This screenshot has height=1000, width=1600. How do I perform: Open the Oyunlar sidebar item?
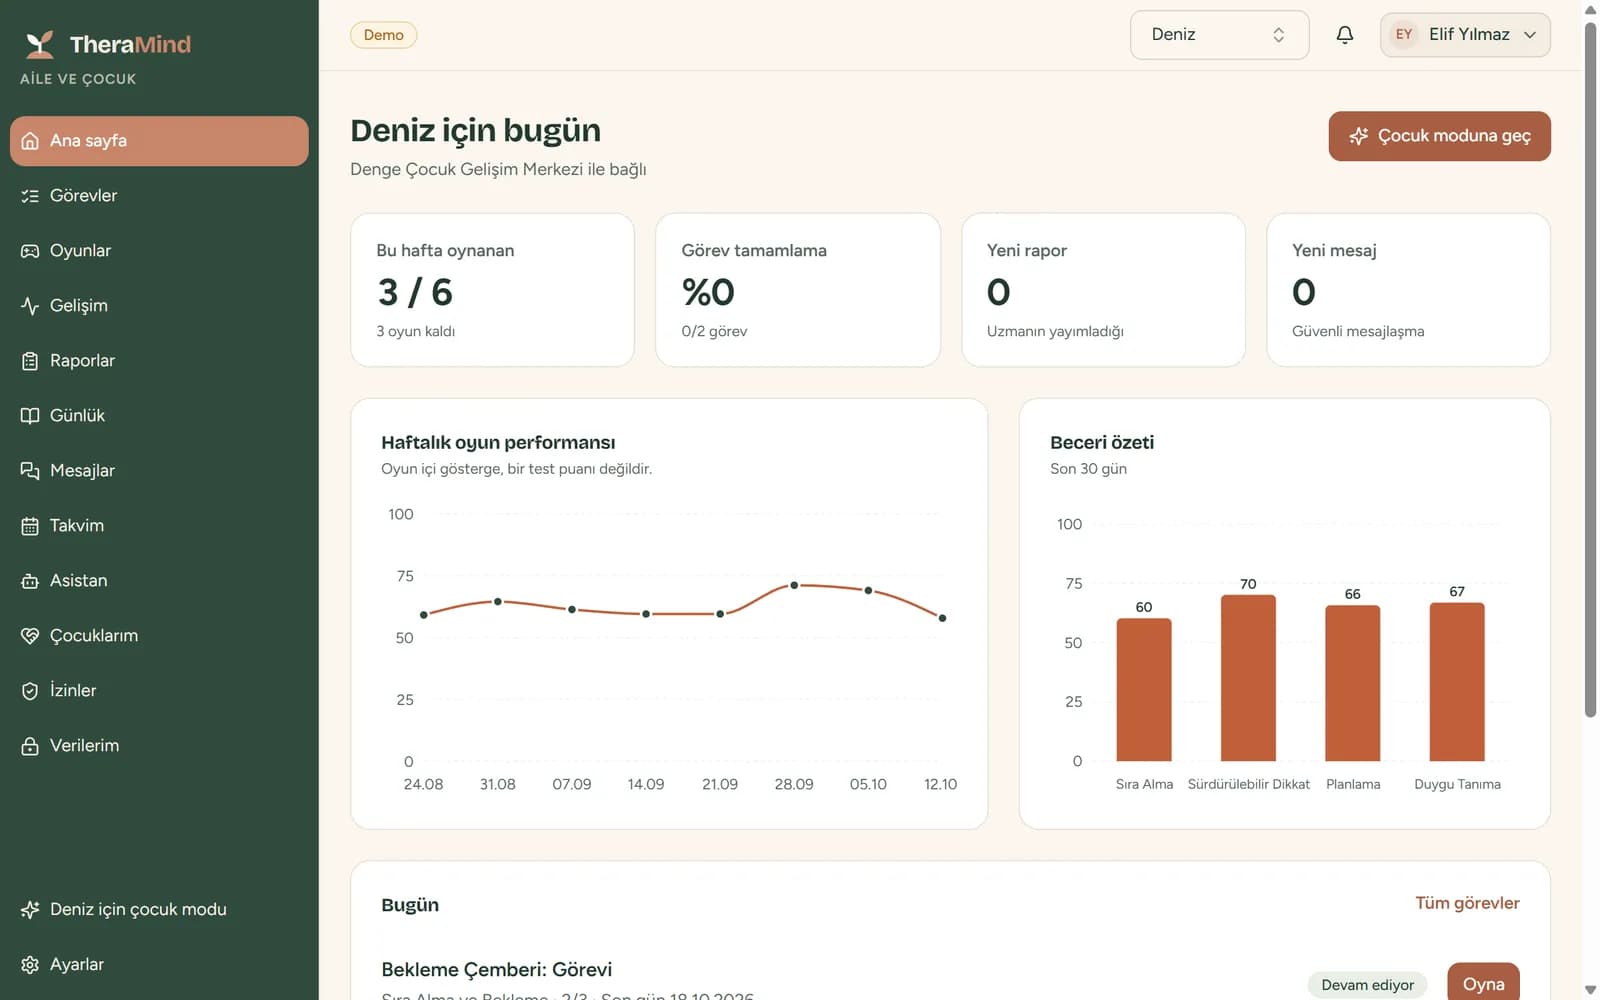pos(159,251)
